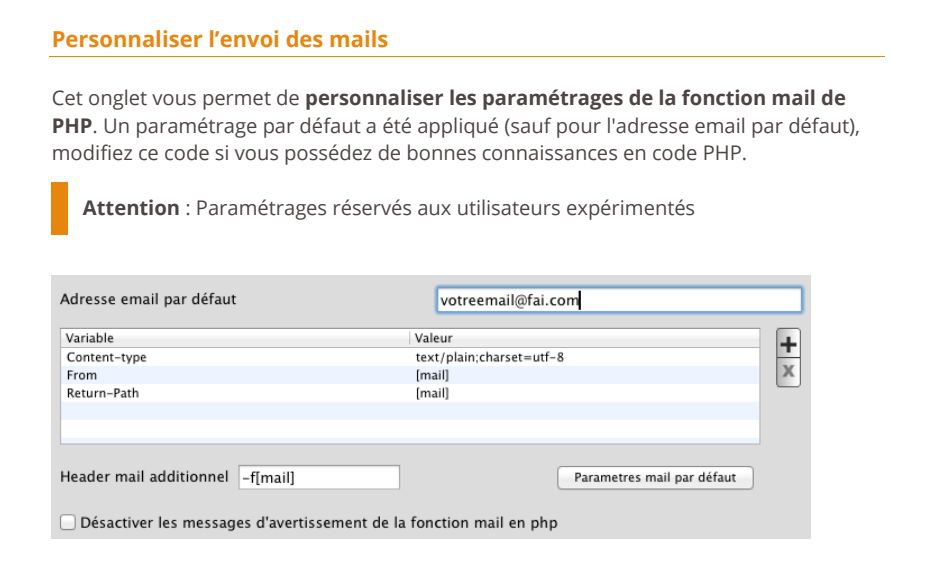Image resolution: width=931 pixels, height=578 pixels.
Task: Click the Désactiver les messages checkbox label text
Action: click(x=319, y=523)
